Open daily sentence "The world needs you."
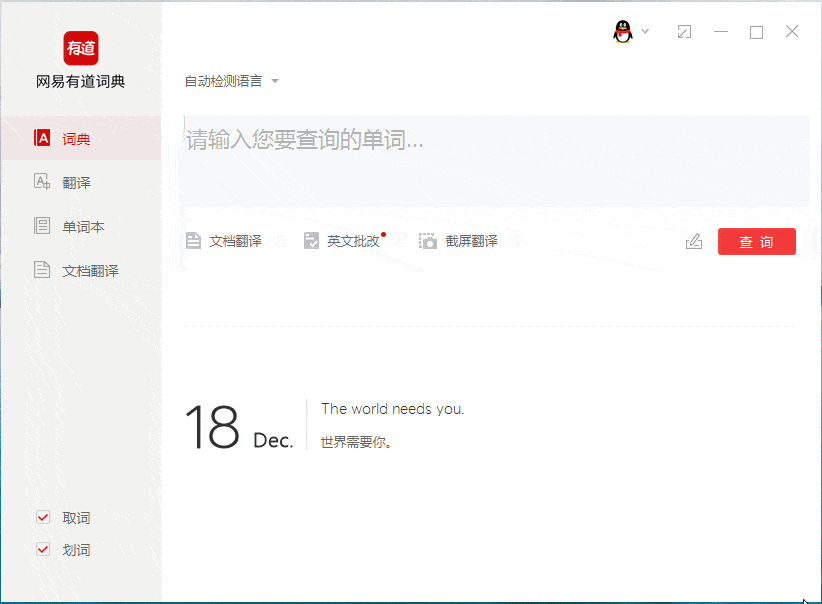Screen dimensions: 822x604 coord(393,409)
